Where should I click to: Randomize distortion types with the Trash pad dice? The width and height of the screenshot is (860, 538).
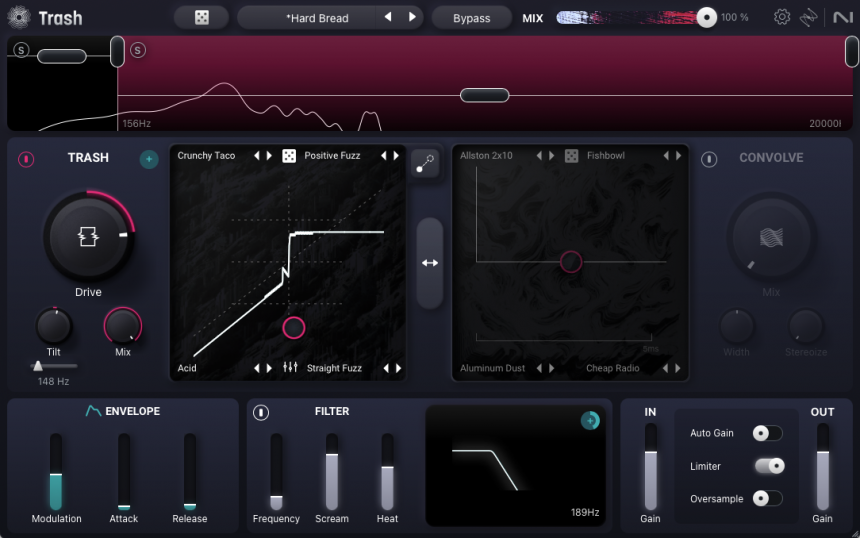point(288,156)
